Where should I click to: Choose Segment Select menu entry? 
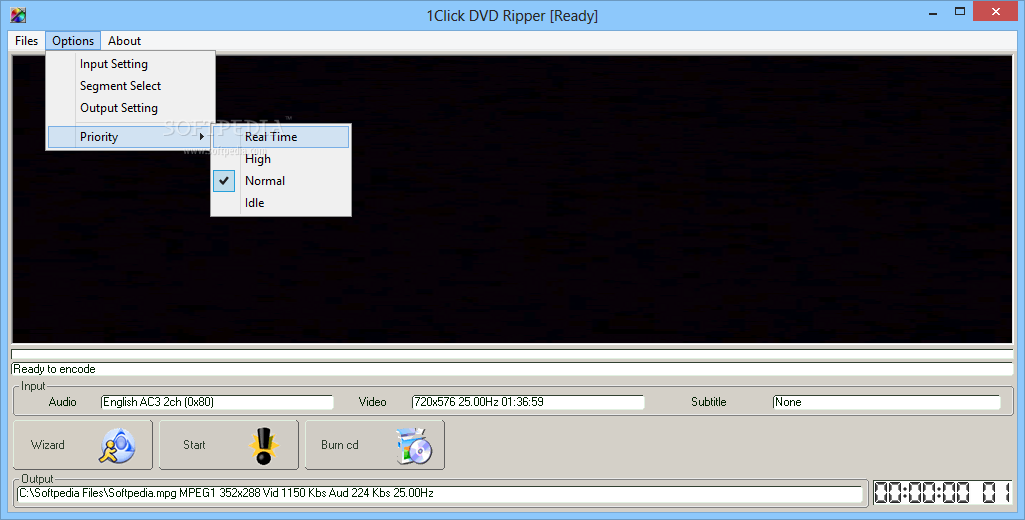click(x=131, y=86)
